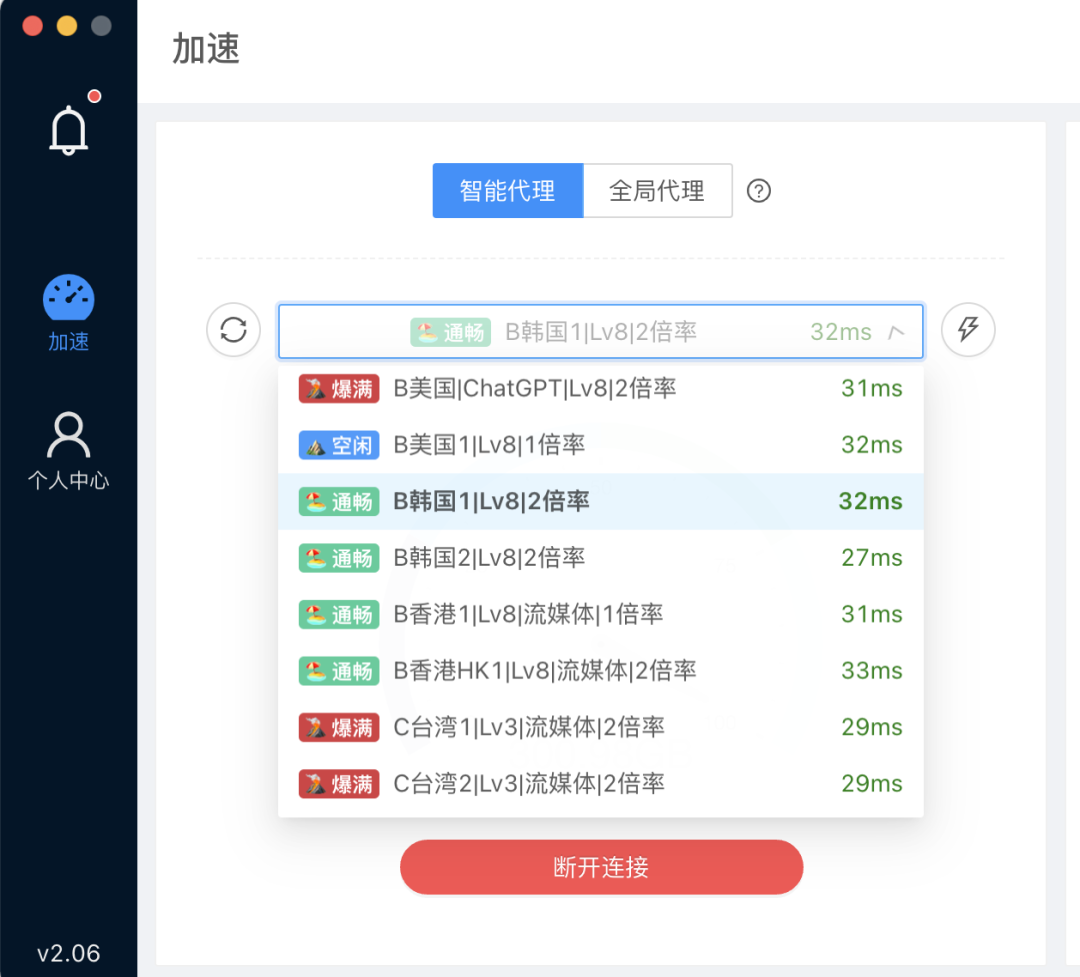
Task: Open the notification bell
Action: tap(69, 129)
